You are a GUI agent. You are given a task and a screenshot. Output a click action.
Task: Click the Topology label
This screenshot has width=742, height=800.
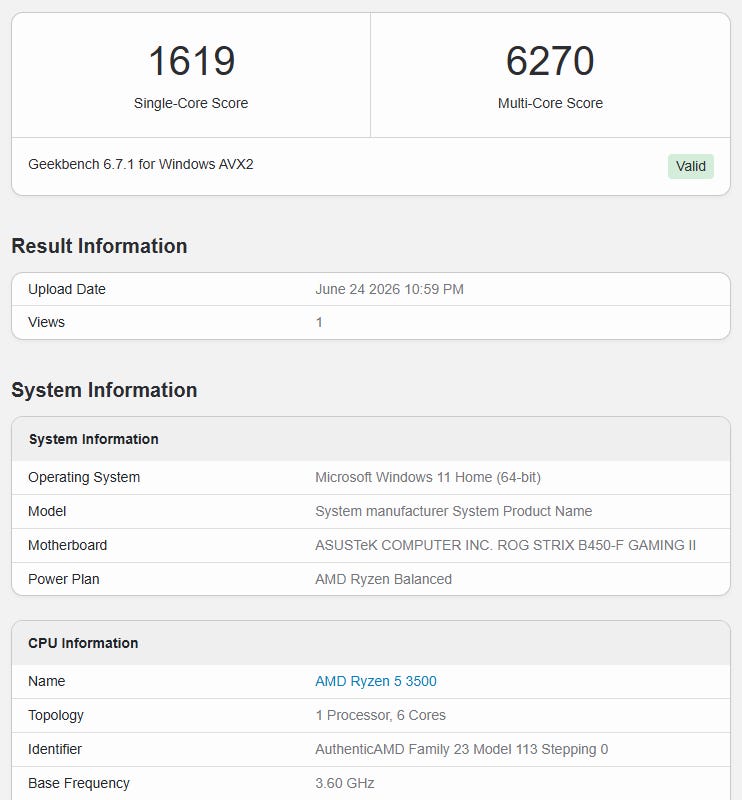(56, 715)
